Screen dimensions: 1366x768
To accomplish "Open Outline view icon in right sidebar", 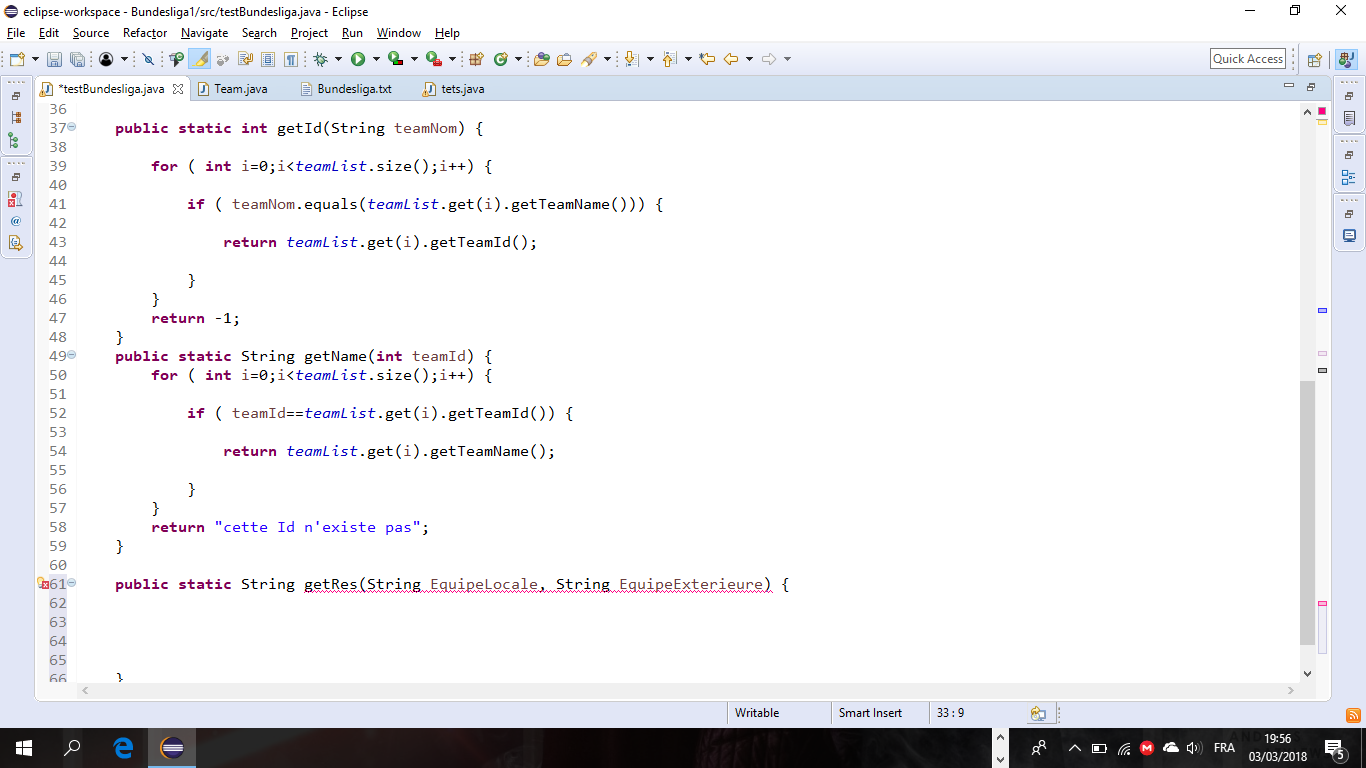I will [1349, 178].
